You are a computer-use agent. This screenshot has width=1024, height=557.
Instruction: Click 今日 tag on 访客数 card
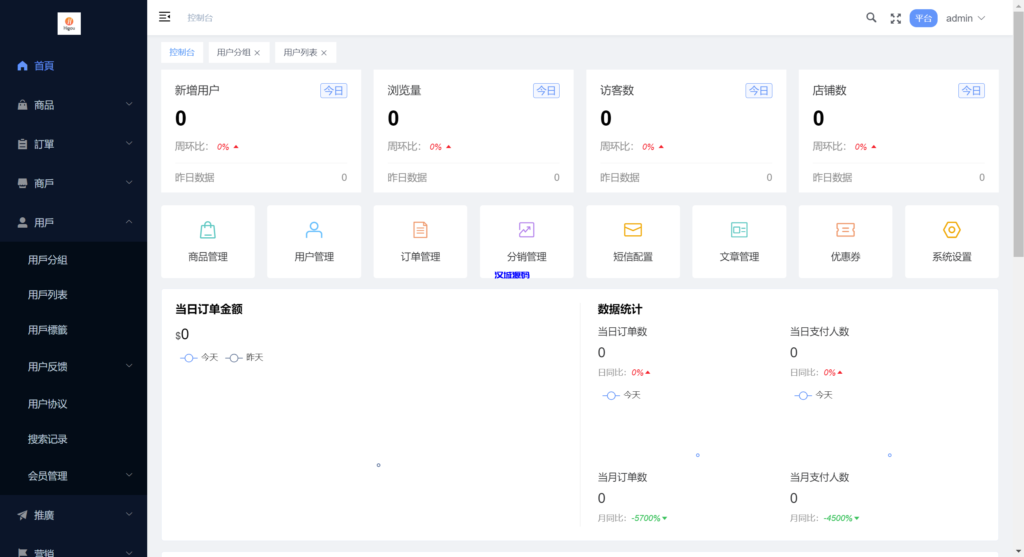pyautogui.click(x=759, y=91)
